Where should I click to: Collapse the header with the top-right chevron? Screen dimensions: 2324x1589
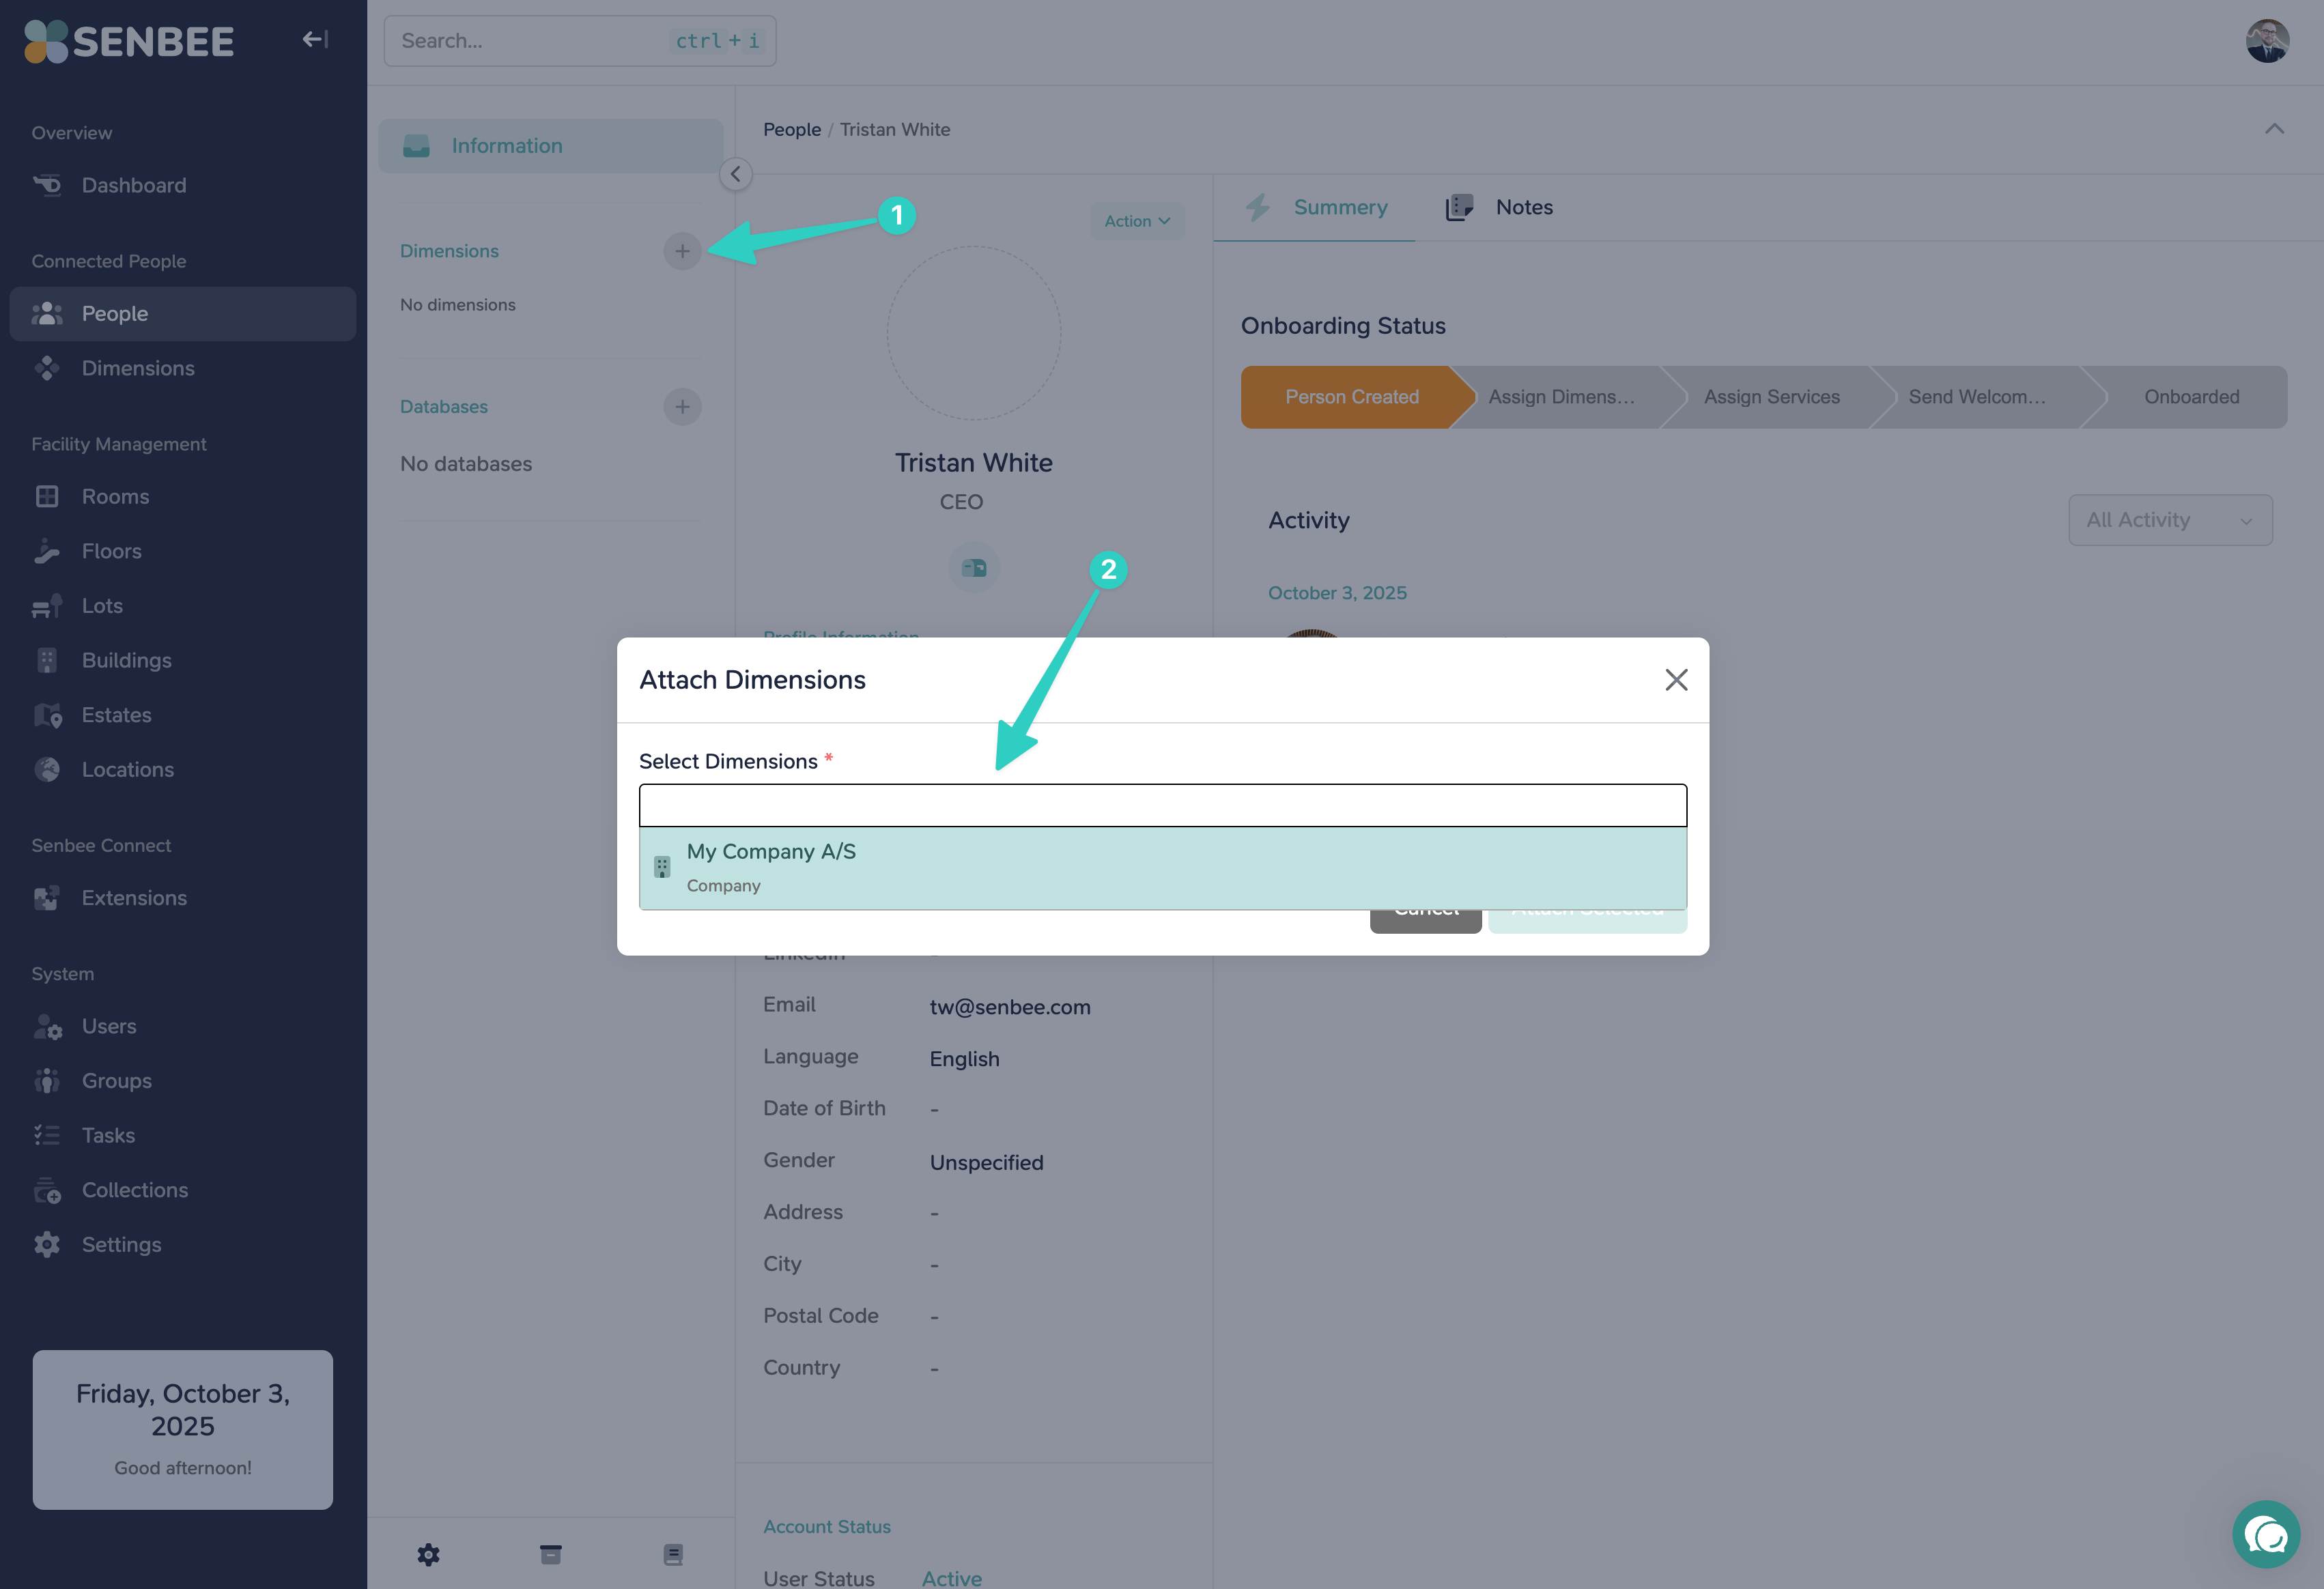point(2274,129)
